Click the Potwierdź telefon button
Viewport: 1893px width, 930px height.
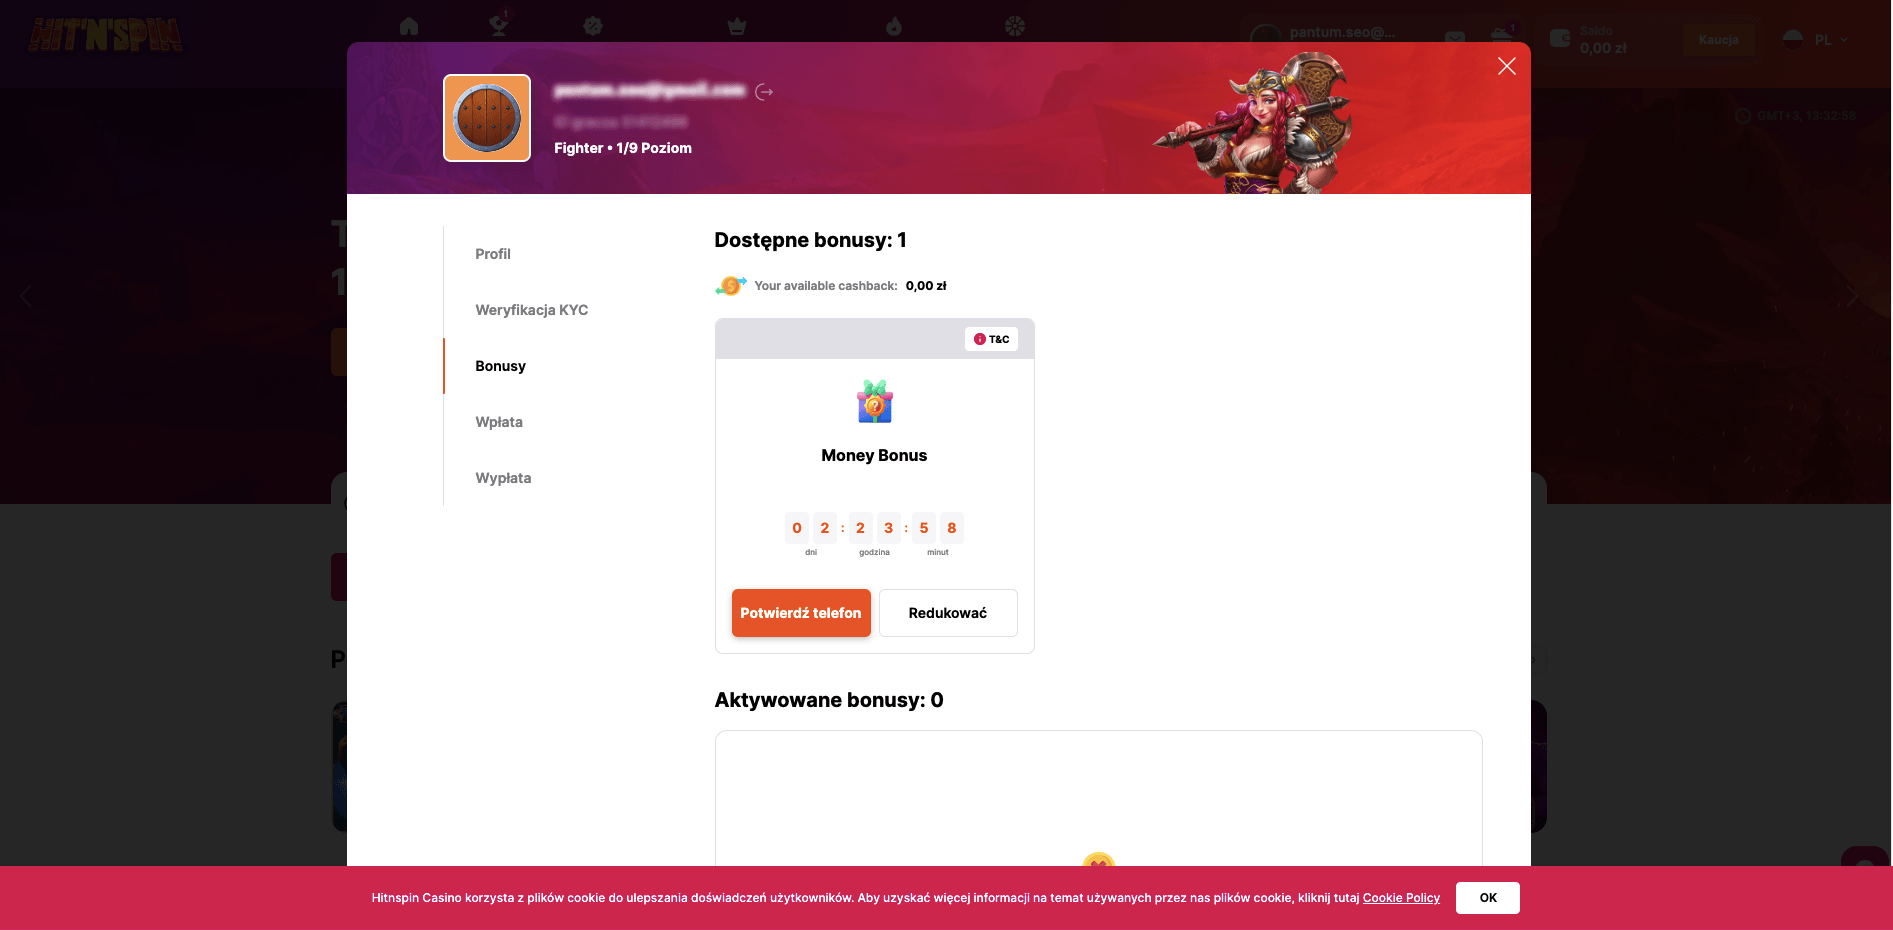coord(801,613)
